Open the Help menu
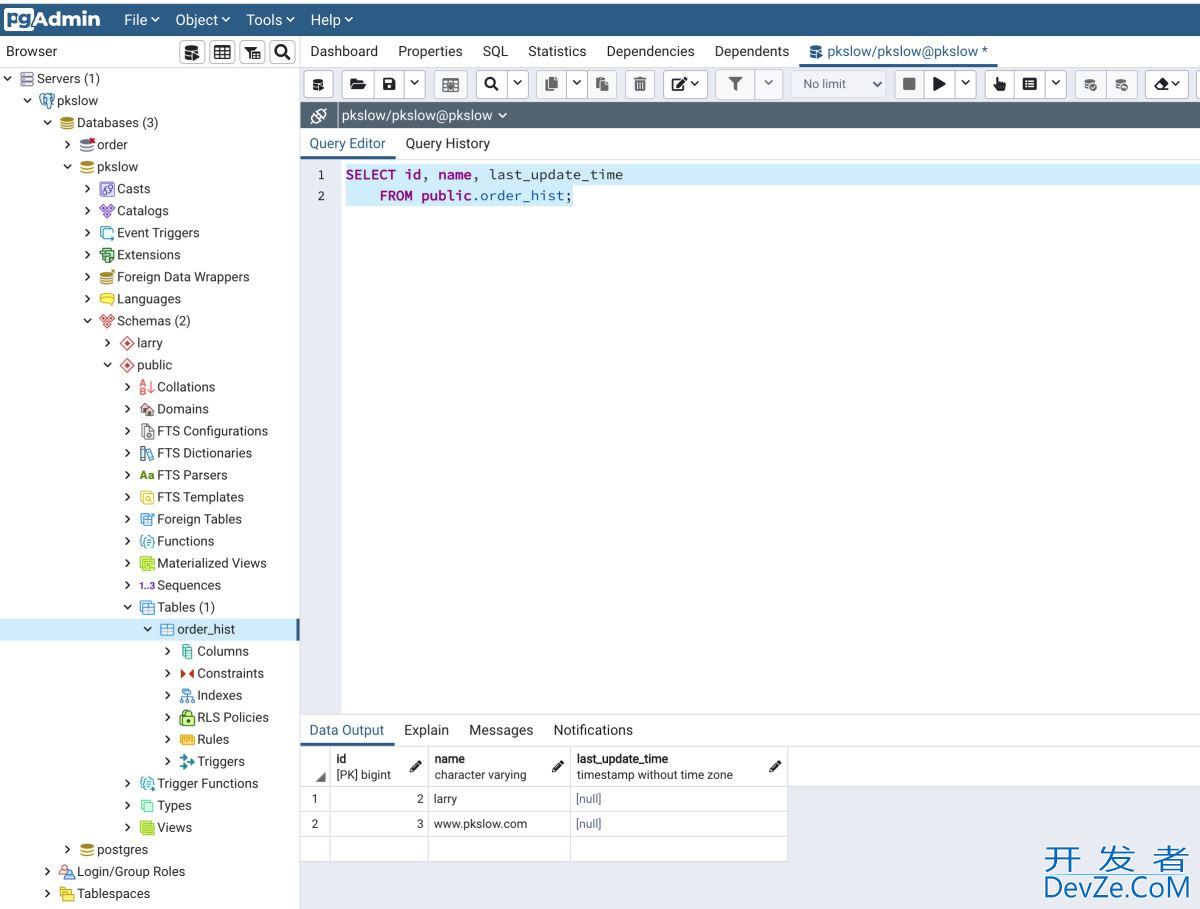Viewport: 1200px width, 909px height. [x=331, y=20]
